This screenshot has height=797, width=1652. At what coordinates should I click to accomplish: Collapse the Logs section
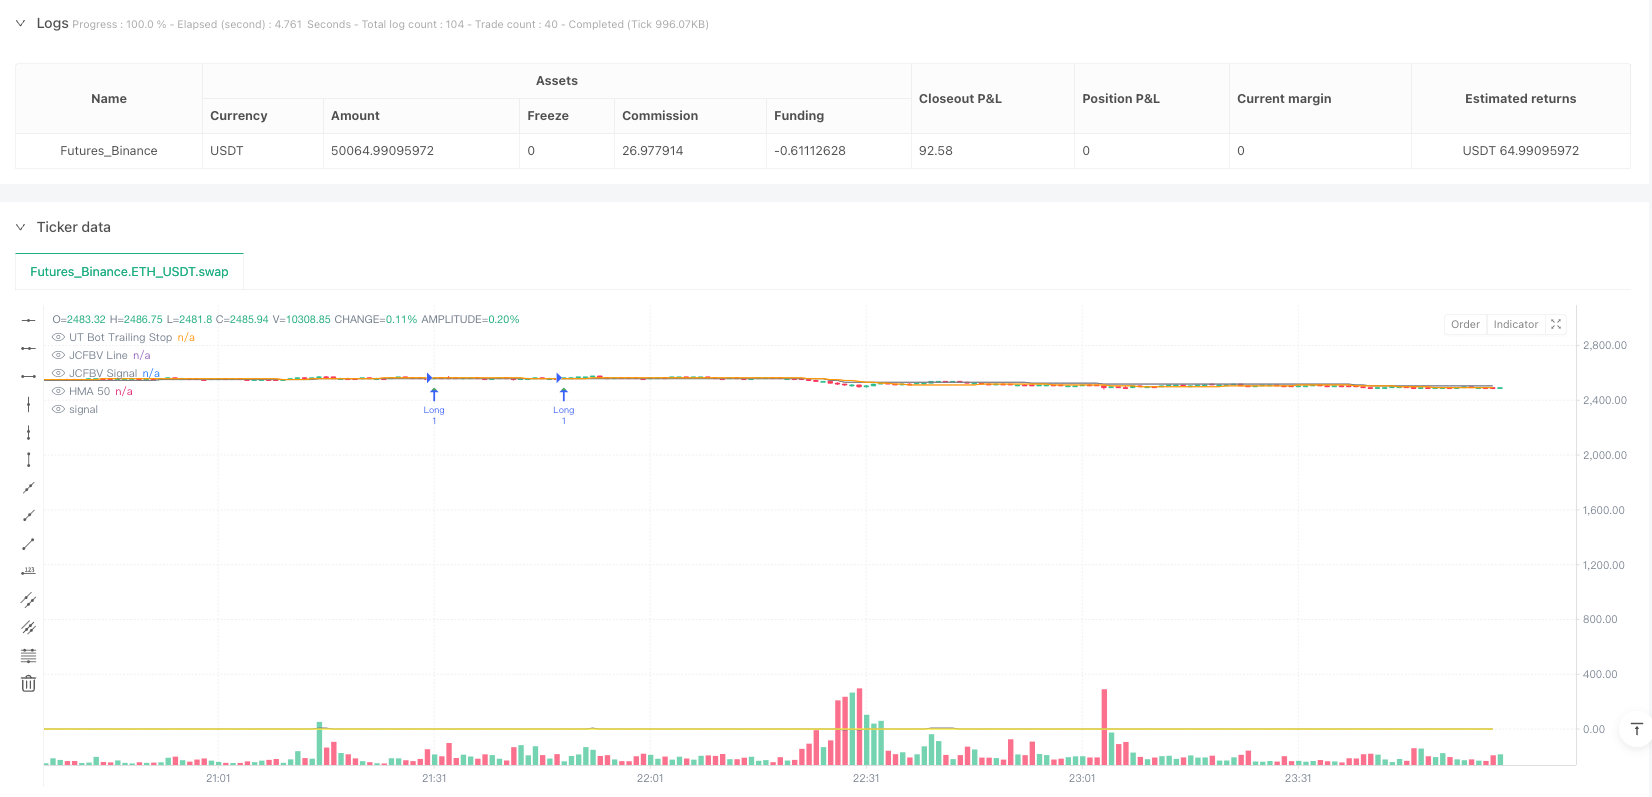[20, 23]
